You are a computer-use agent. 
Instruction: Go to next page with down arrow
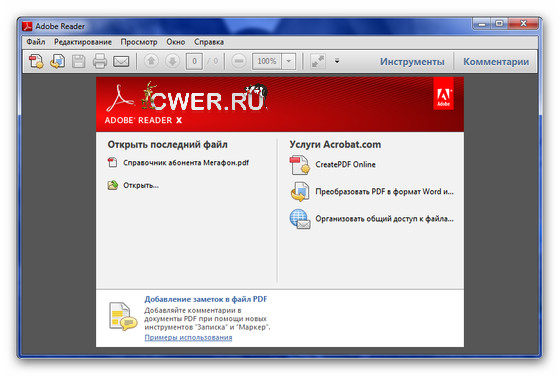click(x=172, y=61)
